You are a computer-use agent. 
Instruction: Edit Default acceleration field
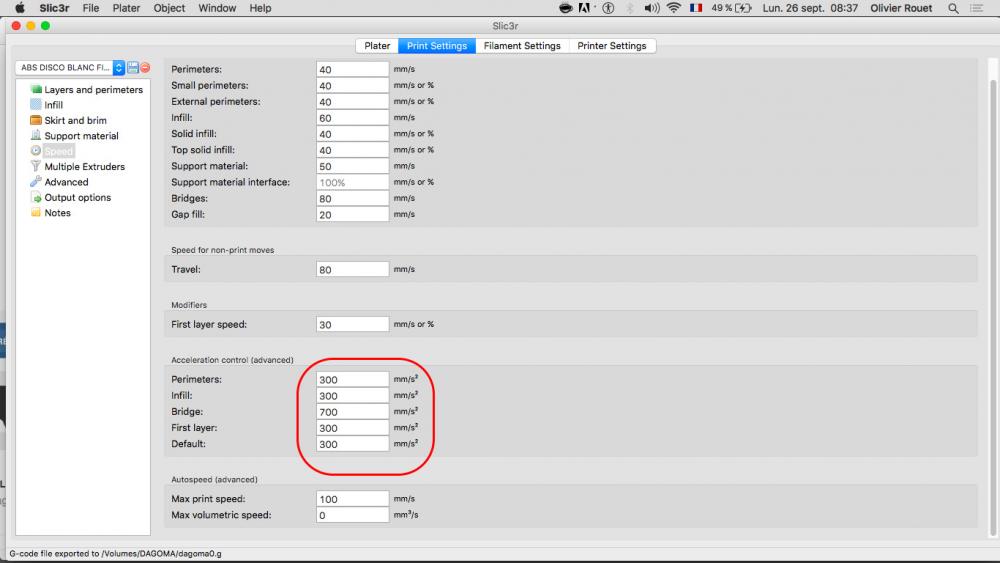(352, 444)
